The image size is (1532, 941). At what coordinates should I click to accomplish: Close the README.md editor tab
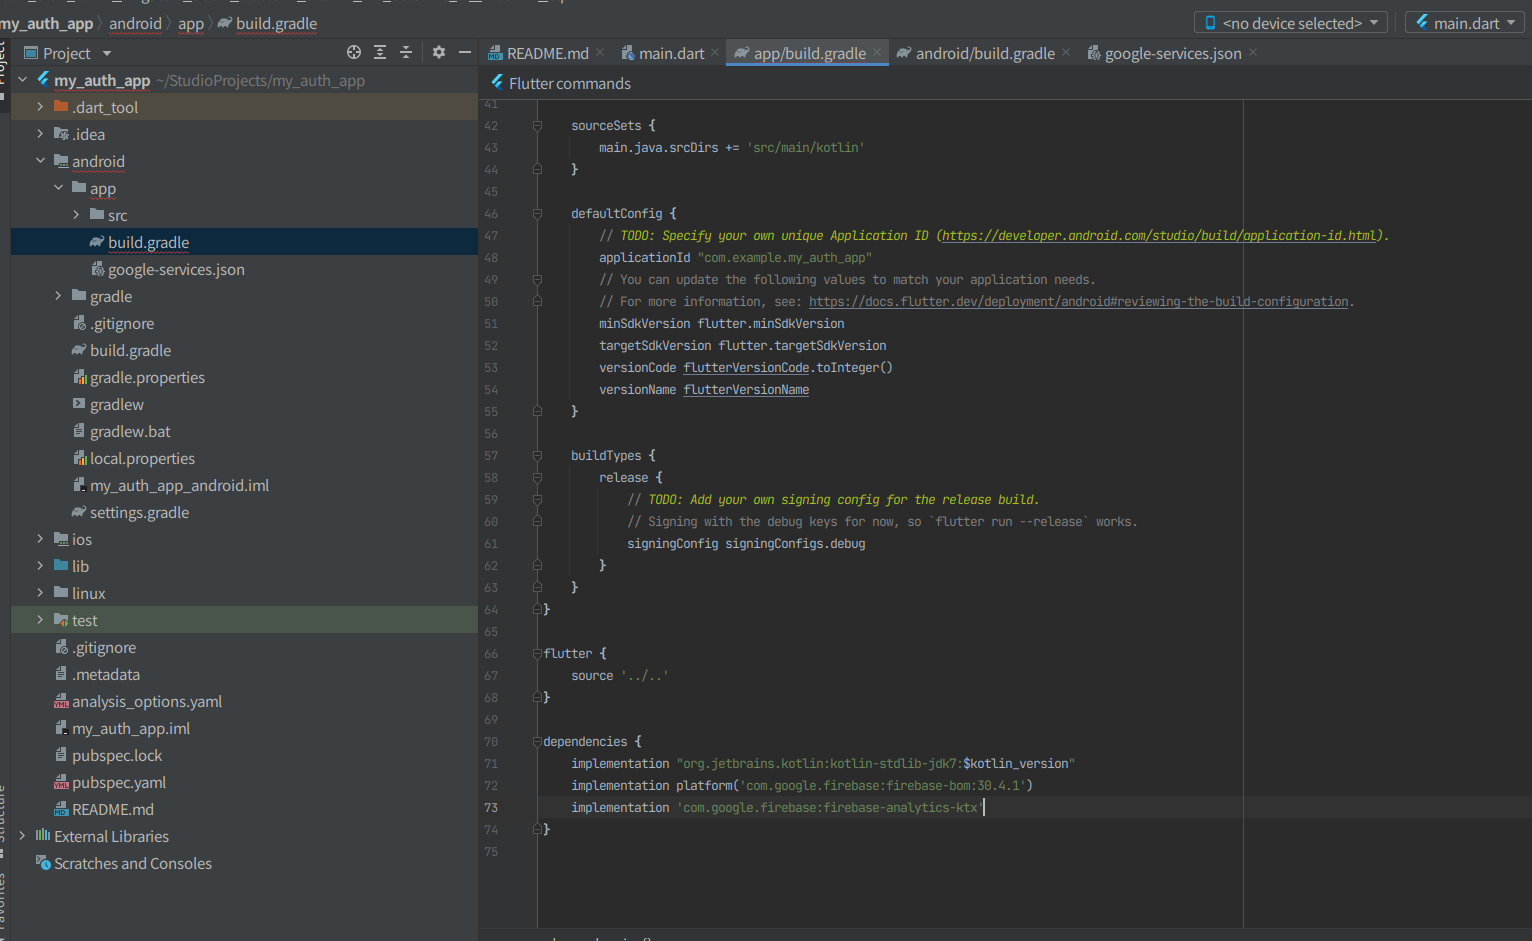click(x=600, y=52)
